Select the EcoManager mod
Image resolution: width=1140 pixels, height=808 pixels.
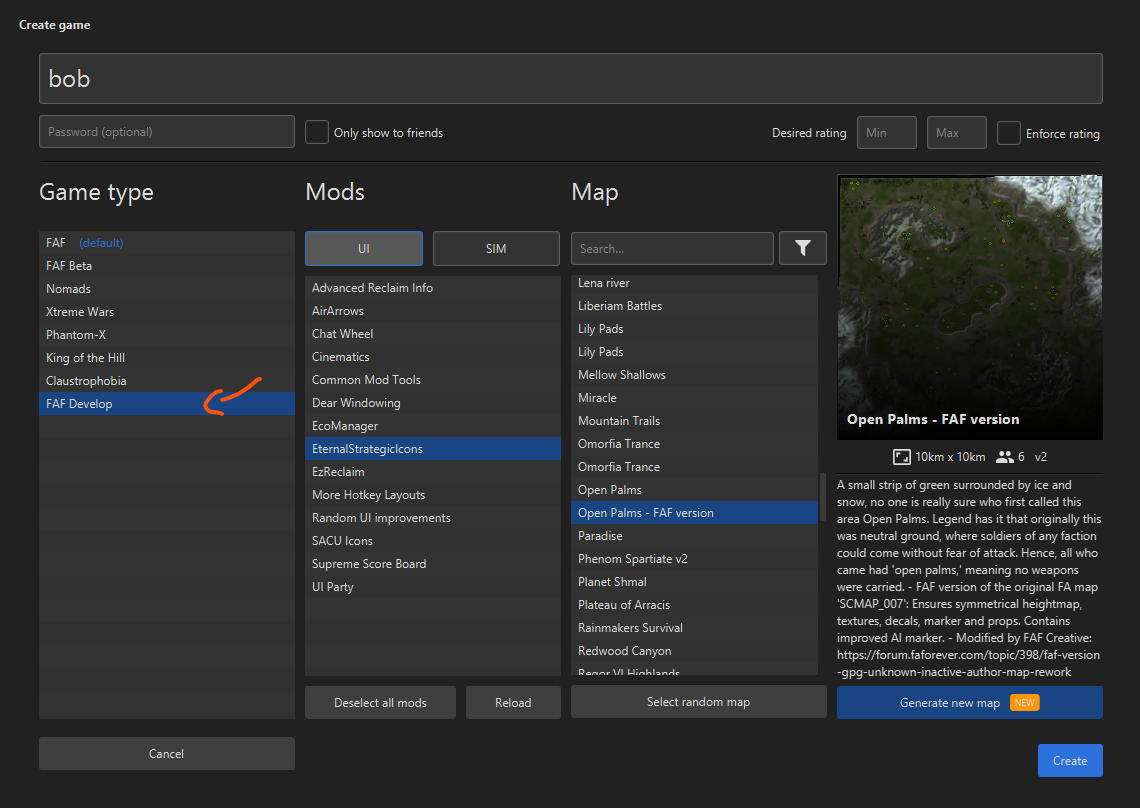(433, 426)
